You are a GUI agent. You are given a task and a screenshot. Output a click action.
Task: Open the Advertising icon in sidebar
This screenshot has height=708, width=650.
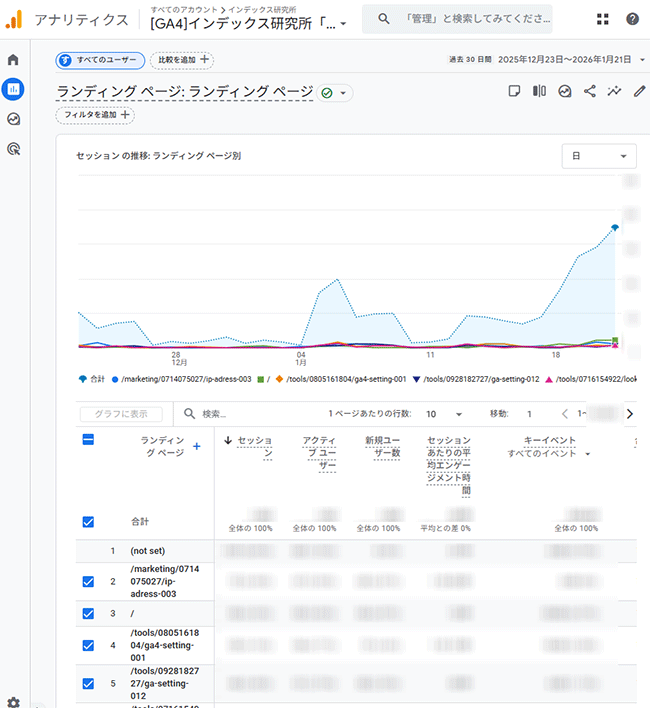[13, 149]
